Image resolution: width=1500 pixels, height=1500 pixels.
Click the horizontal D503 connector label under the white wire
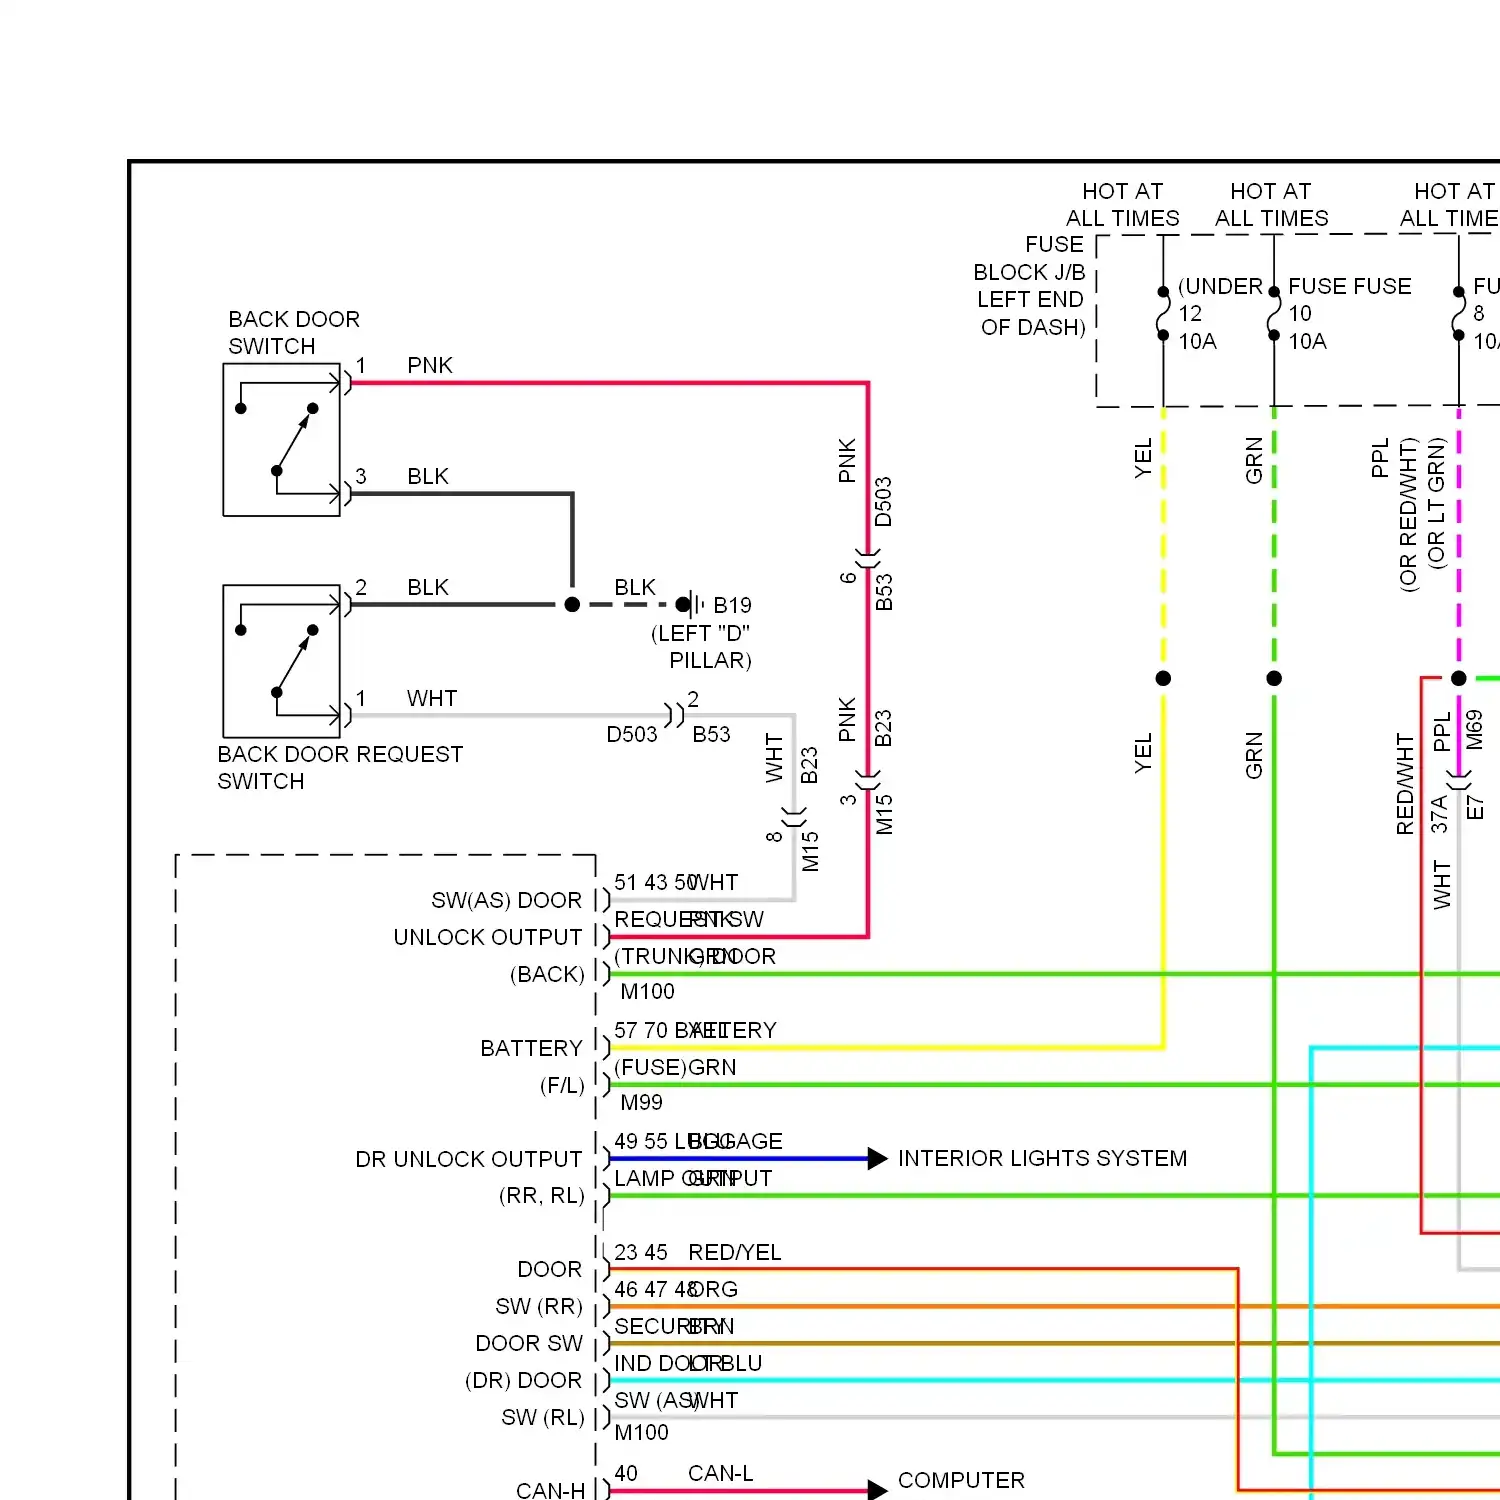[x=632, y=734]
